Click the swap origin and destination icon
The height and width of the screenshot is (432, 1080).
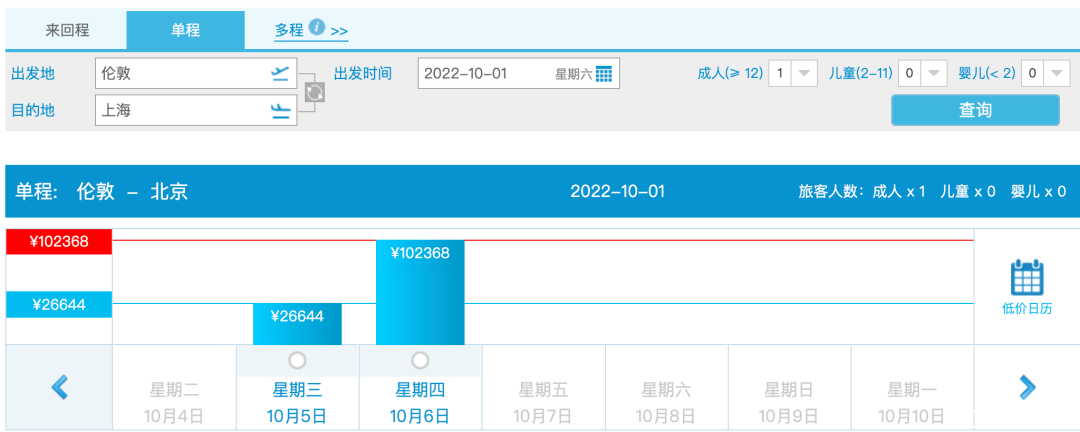pyautogui.click(x=315, y=92)
